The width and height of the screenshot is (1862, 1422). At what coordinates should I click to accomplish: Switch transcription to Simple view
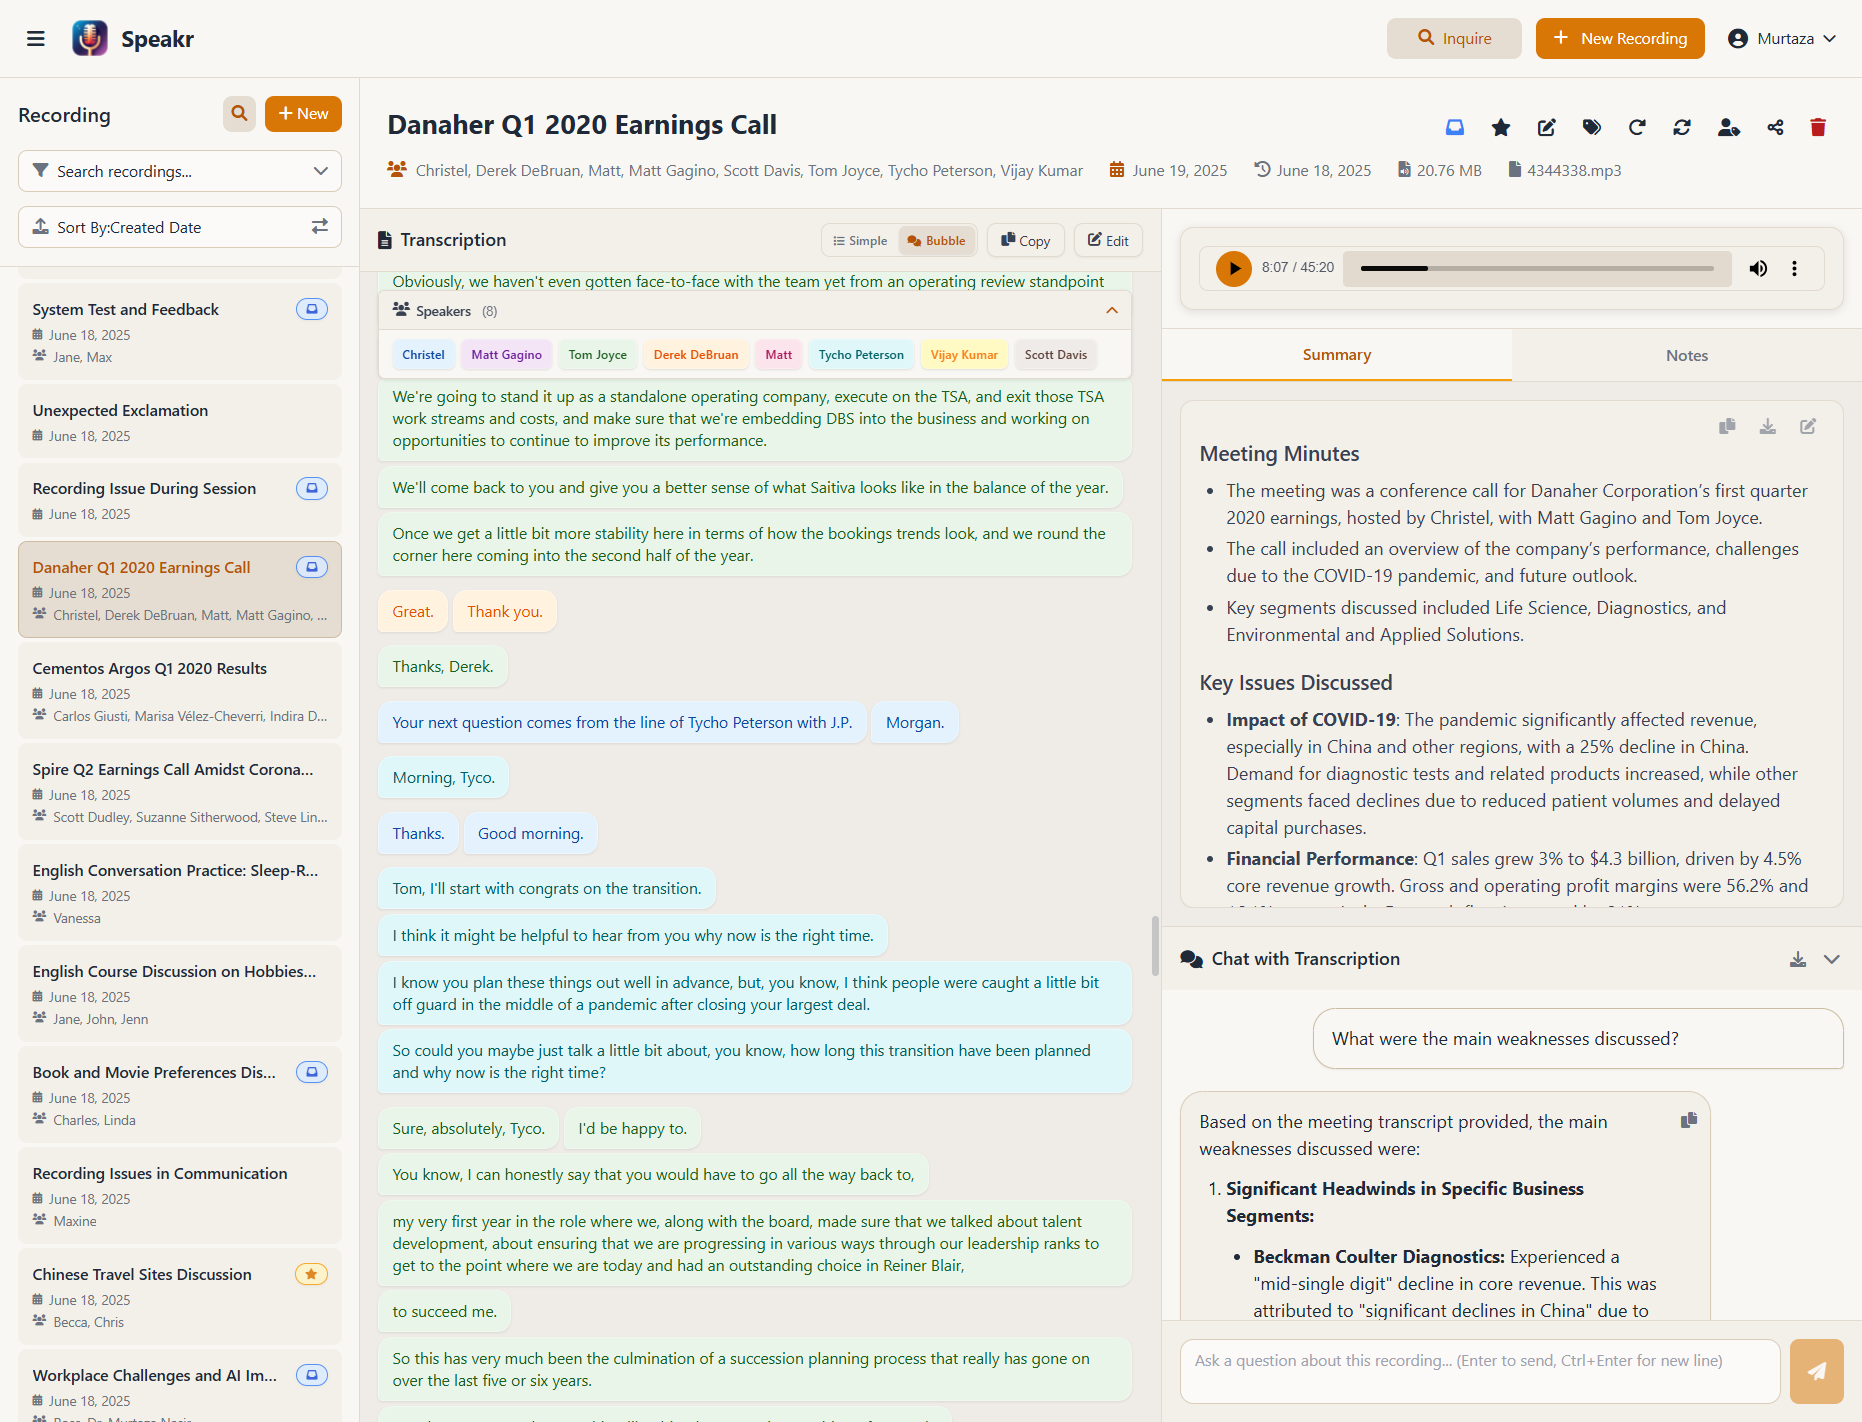pos(860,241)
